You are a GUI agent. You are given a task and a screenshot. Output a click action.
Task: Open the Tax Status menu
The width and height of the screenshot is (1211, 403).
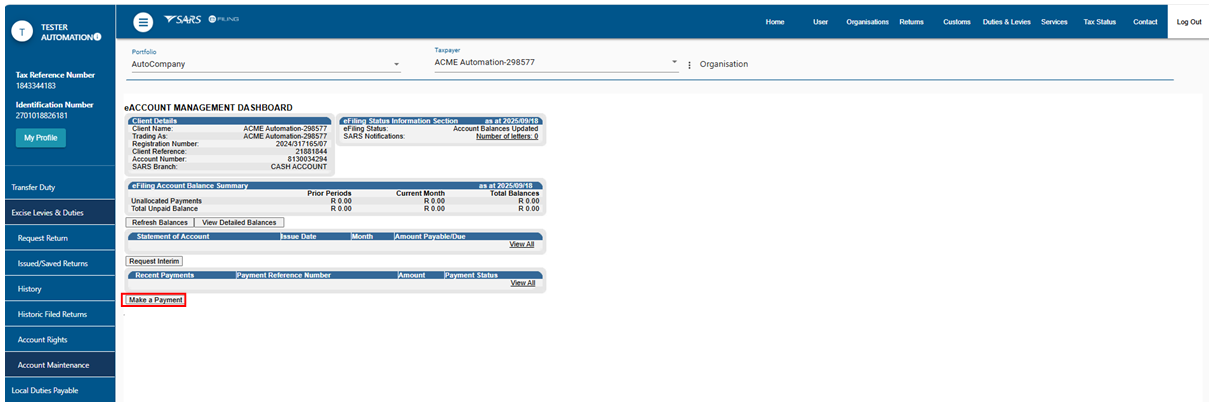coord(1099,22)
